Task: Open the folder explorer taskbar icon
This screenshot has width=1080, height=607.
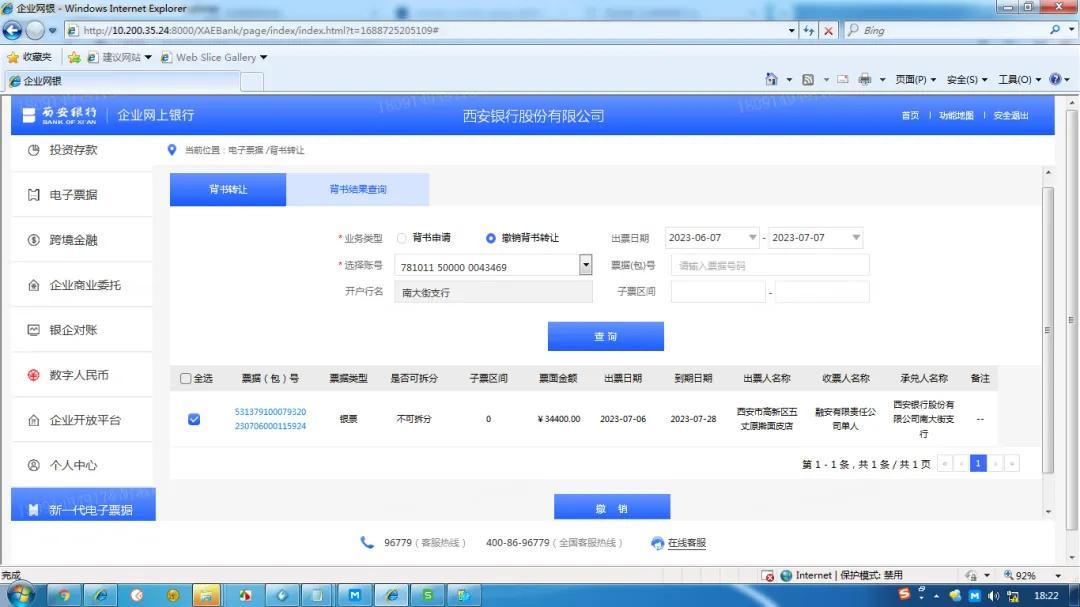Action: (x=206, y=595)
